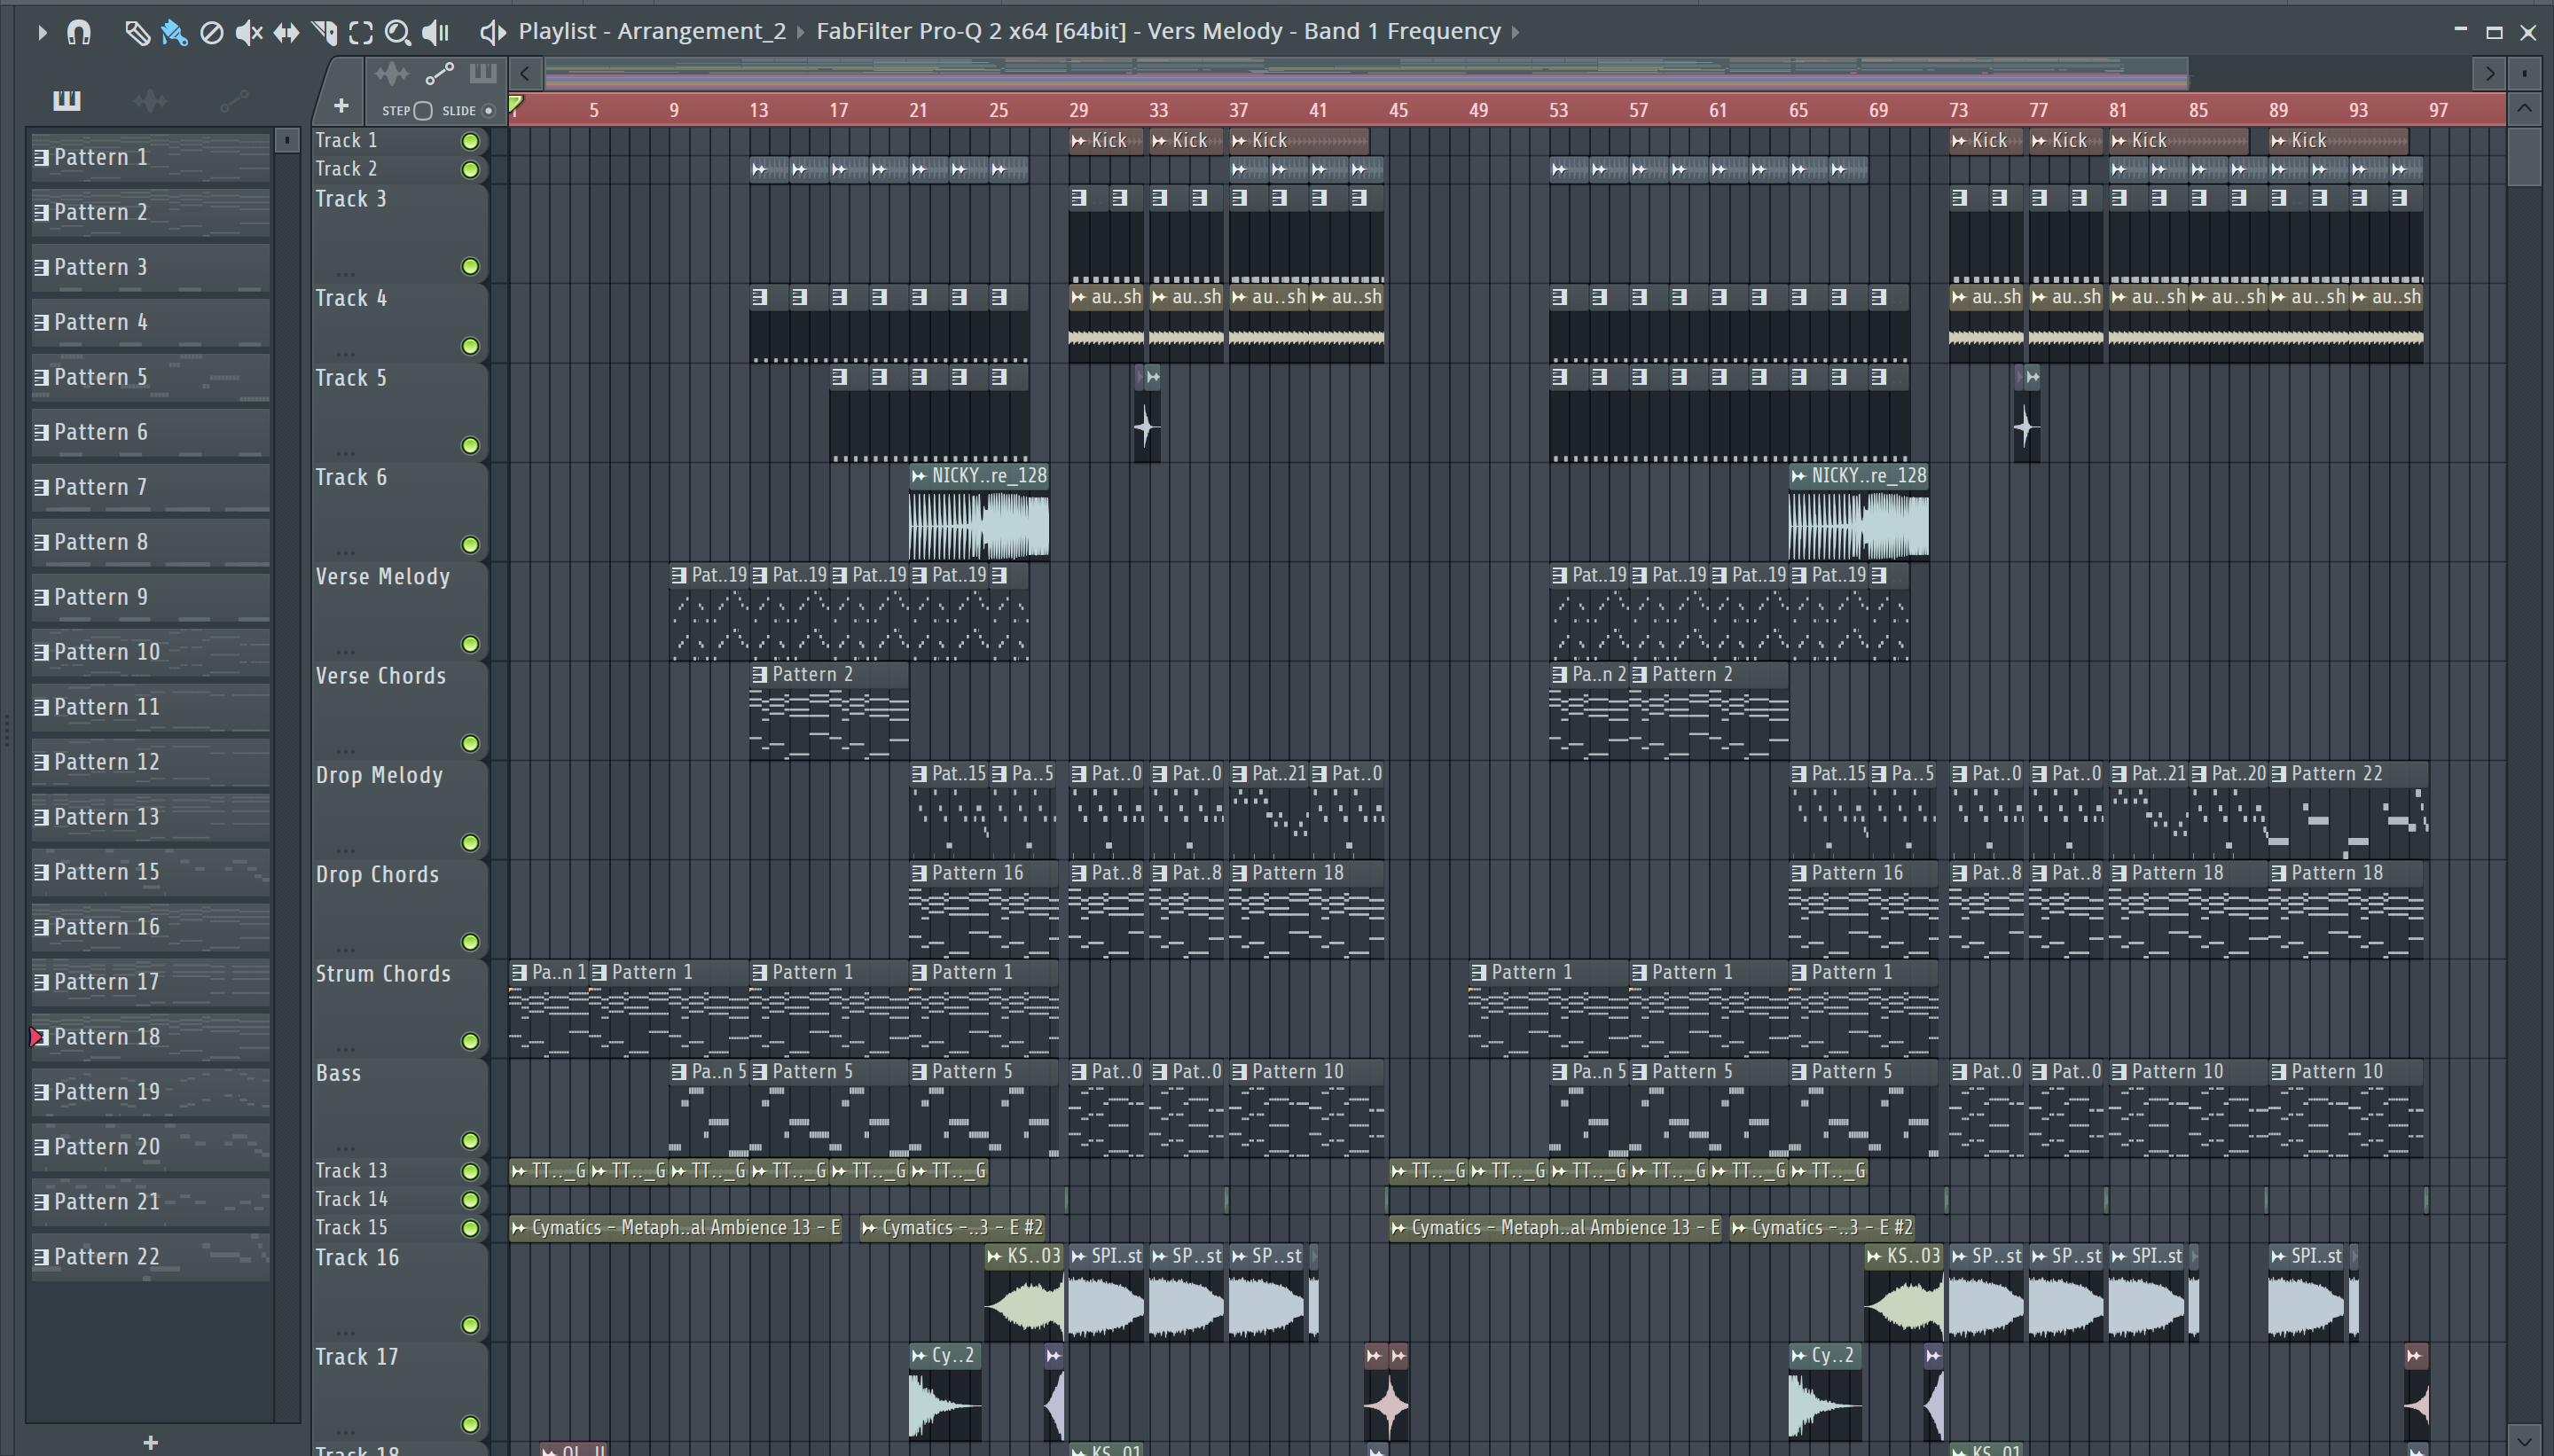Mute Drop Chords track
Image resolution: width=2554 pixels, height=1456 pixels.
click(469, 942)
